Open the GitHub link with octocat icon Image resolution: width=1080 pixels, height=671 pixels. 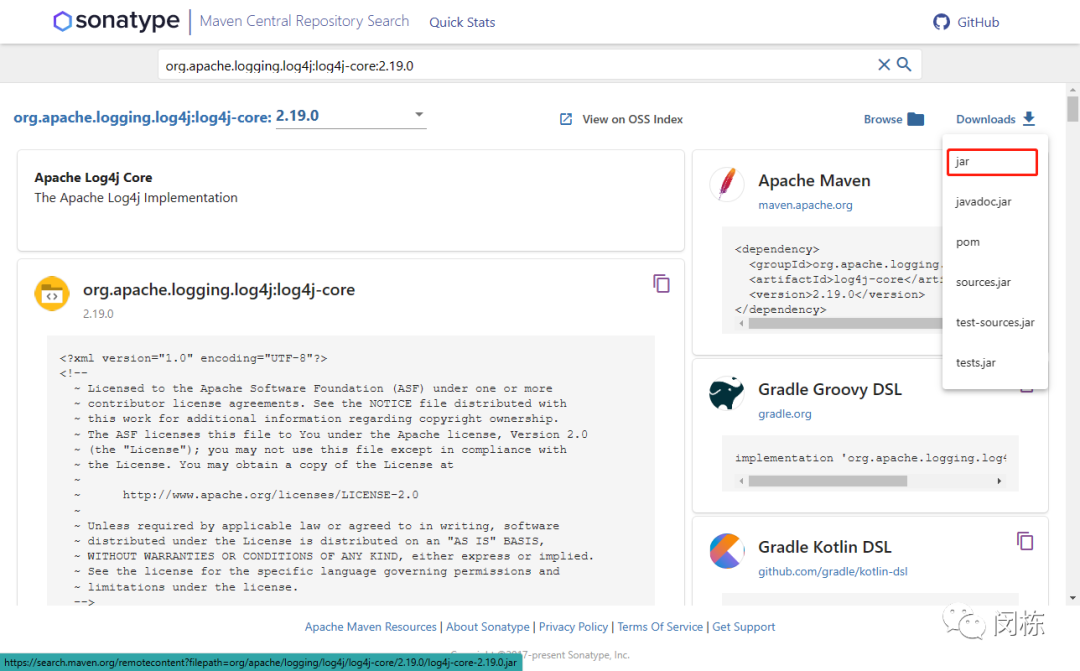point(966,22)
